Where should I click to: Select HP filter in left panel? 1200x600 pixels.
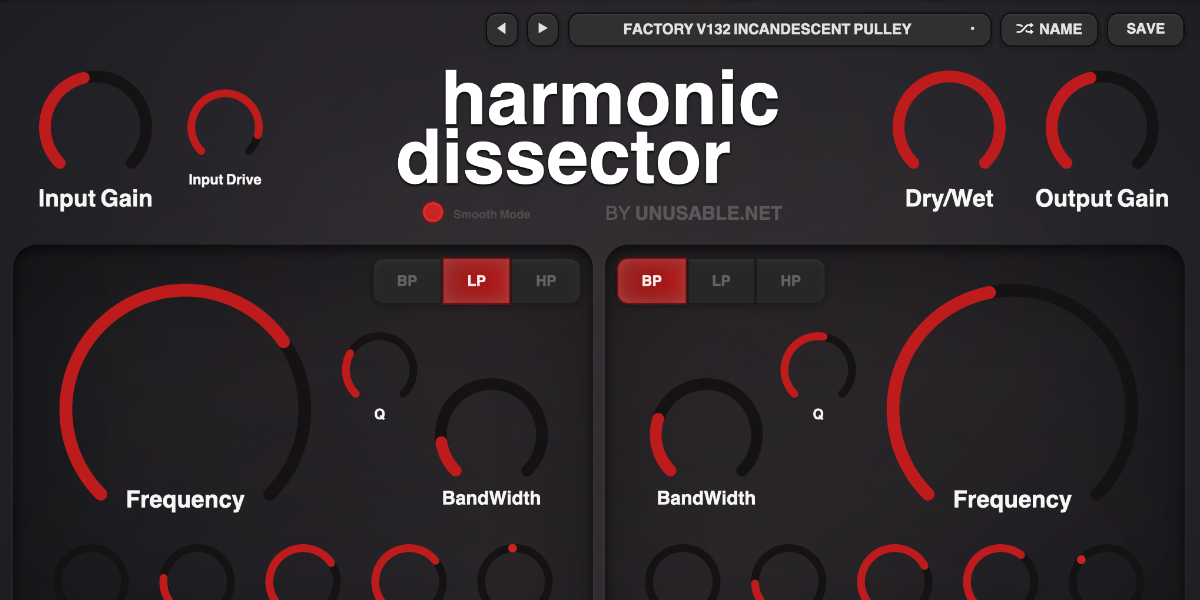[545, 281]
